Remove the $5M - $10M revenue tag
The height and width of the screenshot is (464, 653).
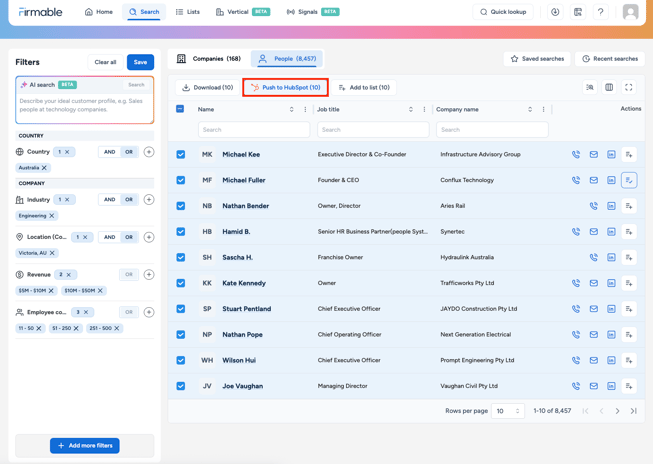tap(51, 291)
